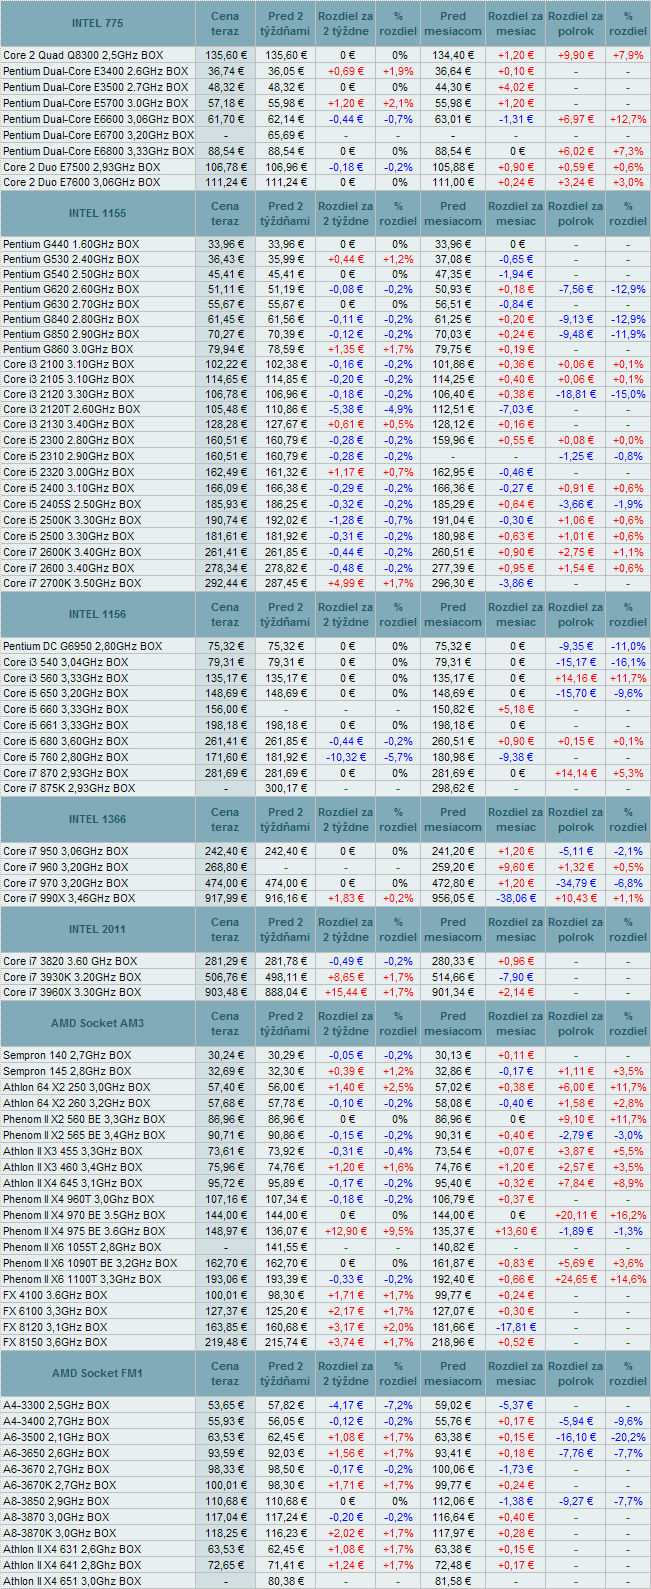Select Core i5 760 2,80GHz BOX name
651x1589 pixels.
(66, 757)
